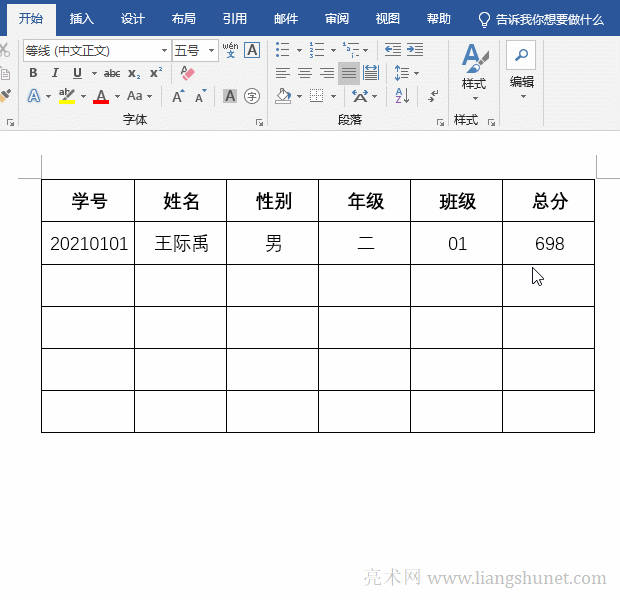Sort text A to Z
The width and height of the screenshot is (620, 600).
click(402, 96)
